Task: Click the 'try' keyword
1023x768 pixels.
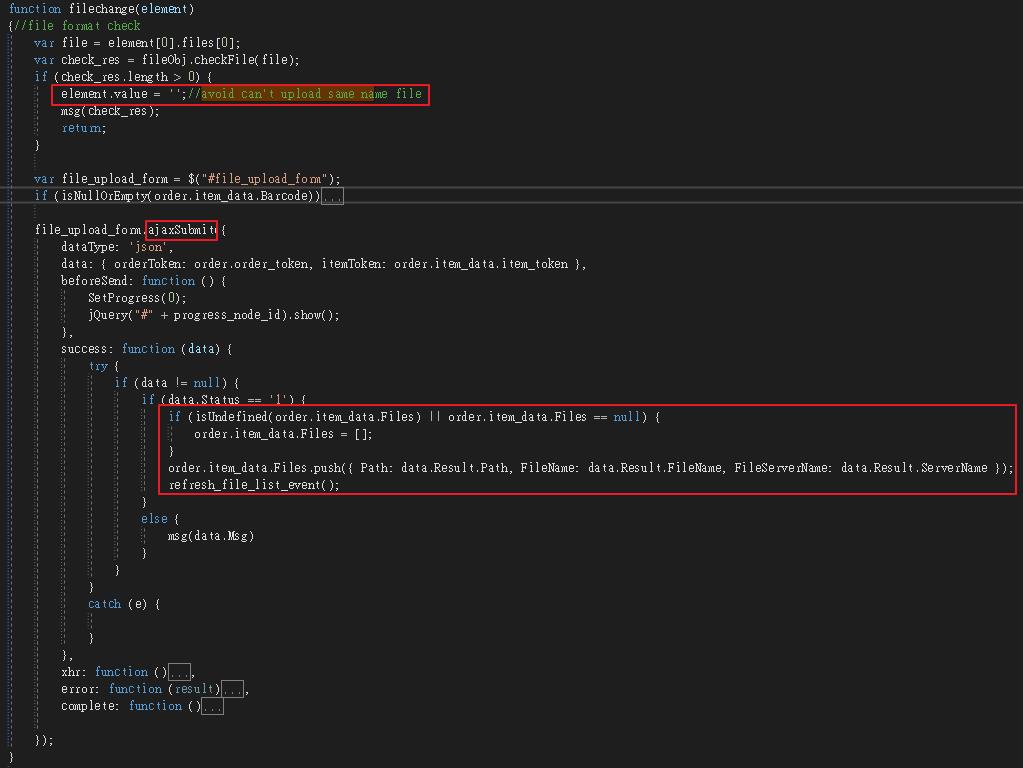Action: (98, 365)
